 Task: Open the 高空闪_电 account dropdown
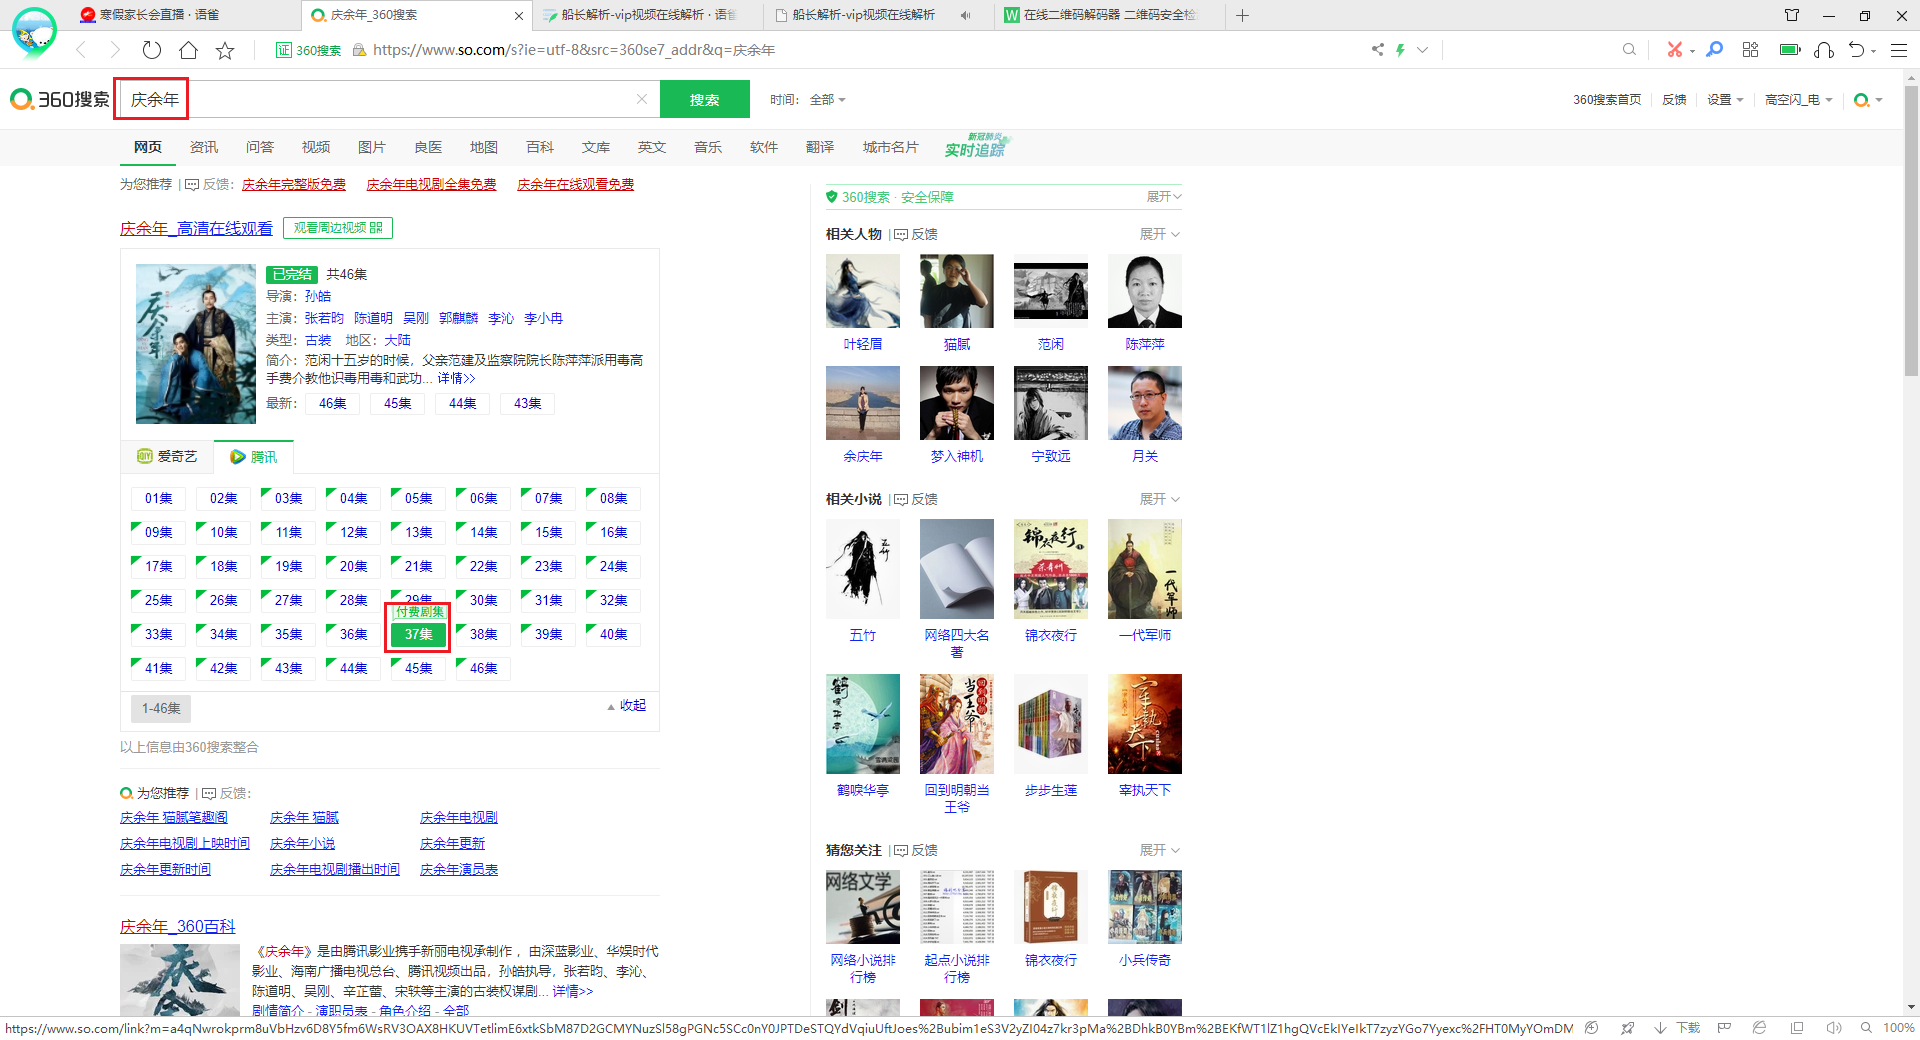tap(1799, 100)
